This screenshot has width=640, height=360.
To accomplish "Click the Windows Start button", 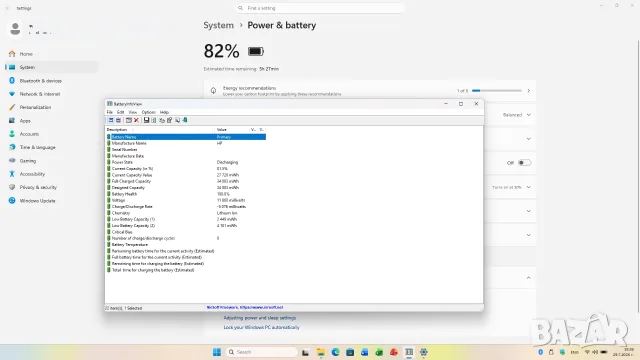I will pyautogui.click(x=217, y=352).
